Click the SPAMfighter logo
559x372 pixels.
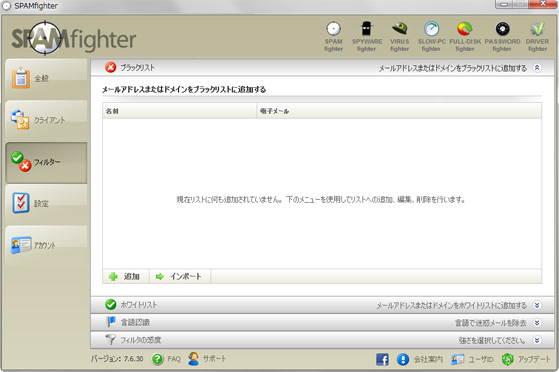tap(73, 38)
